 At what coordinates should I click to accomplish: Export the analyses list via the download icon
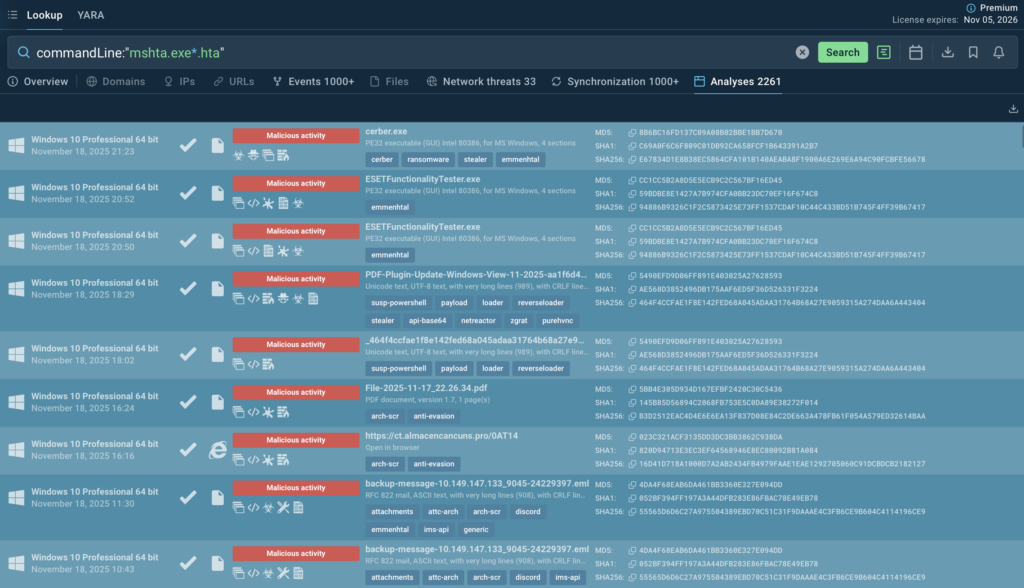click(x=1013, y=108)
